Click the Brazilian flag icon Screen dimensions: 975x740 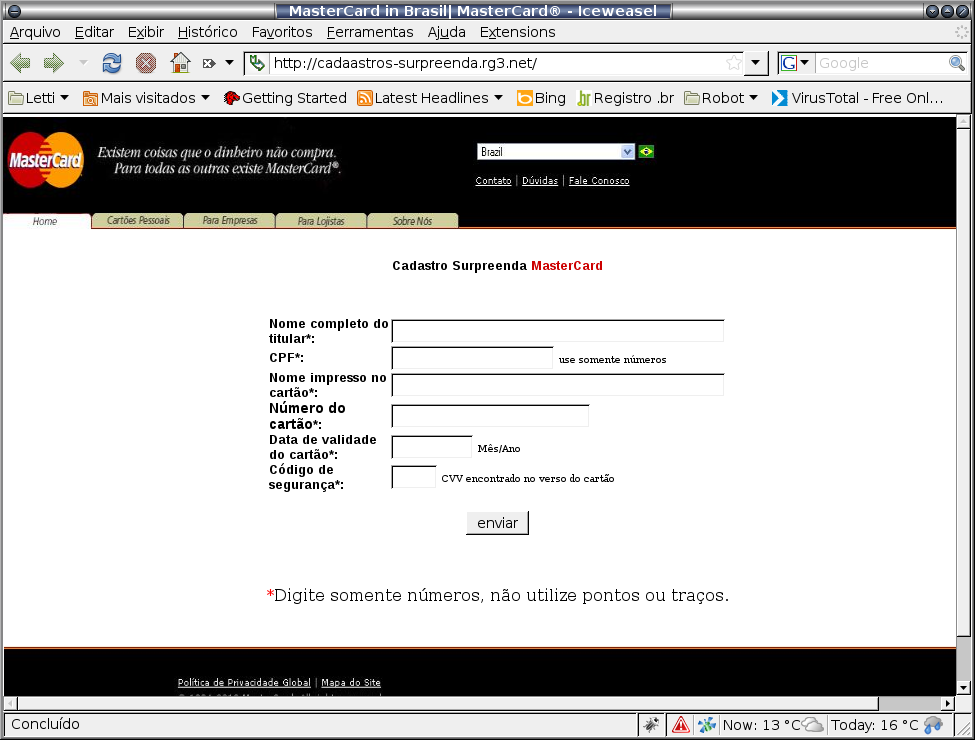[x=646, y=152]
